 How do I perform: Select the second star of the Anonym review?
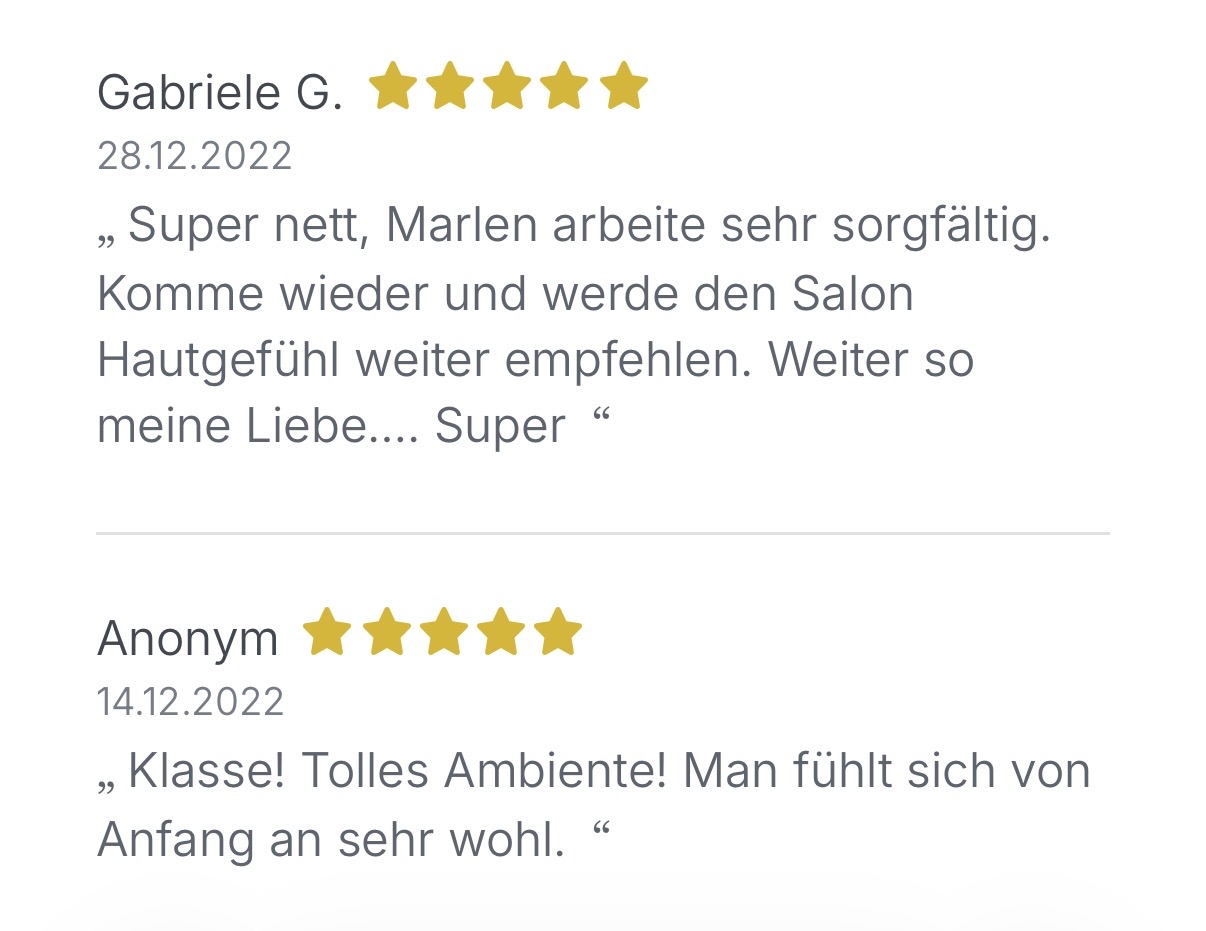point(384,632)
